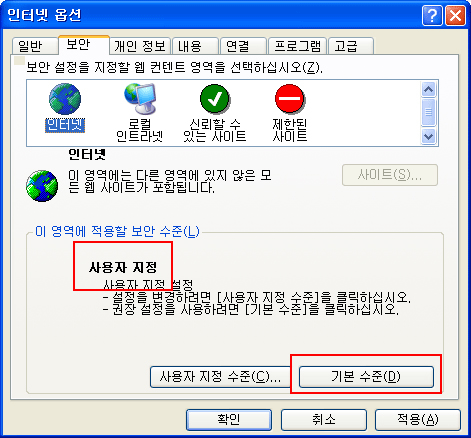
Task: Choose the green check 신뢰할 수 있는 사이트 icon
Action: click(x=215, y=99)
